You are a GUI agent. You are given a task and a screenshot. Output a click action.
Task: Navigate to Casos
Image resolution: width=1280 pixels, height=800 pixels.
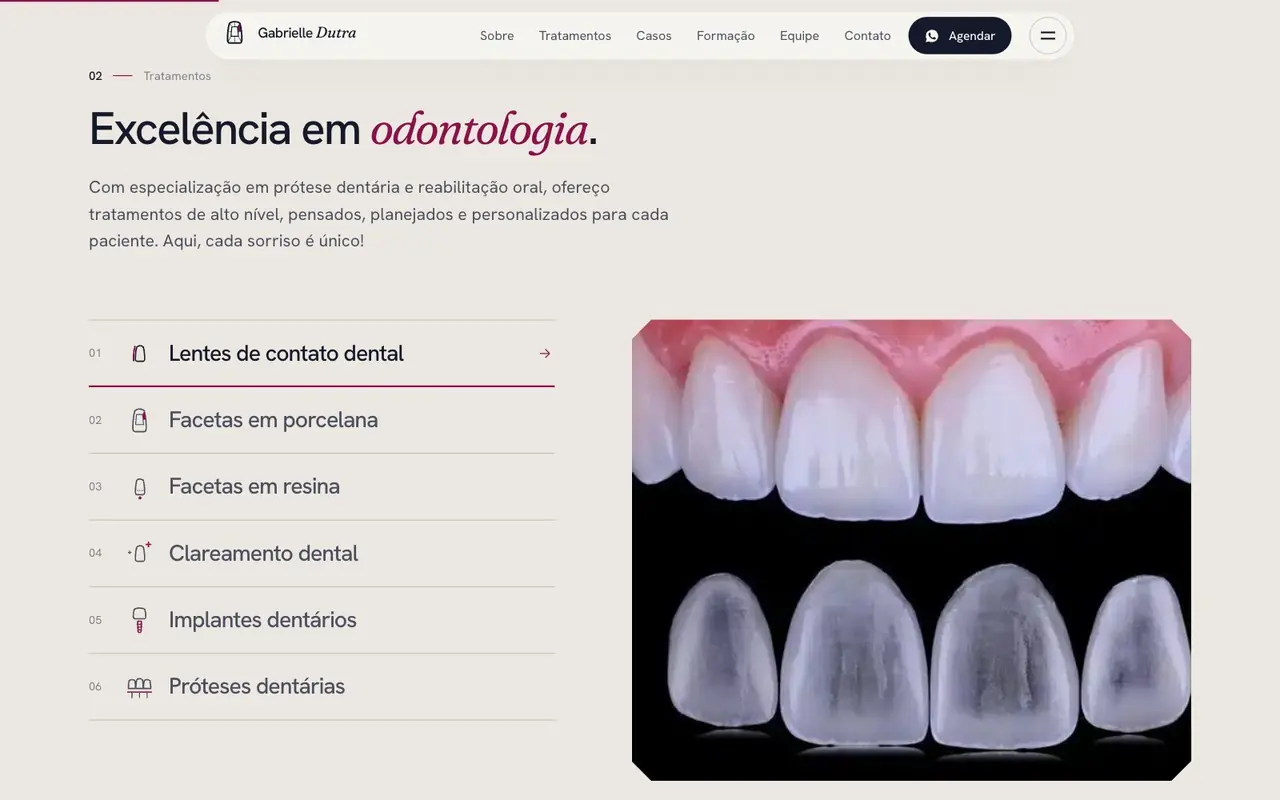[x=654, y=36]
